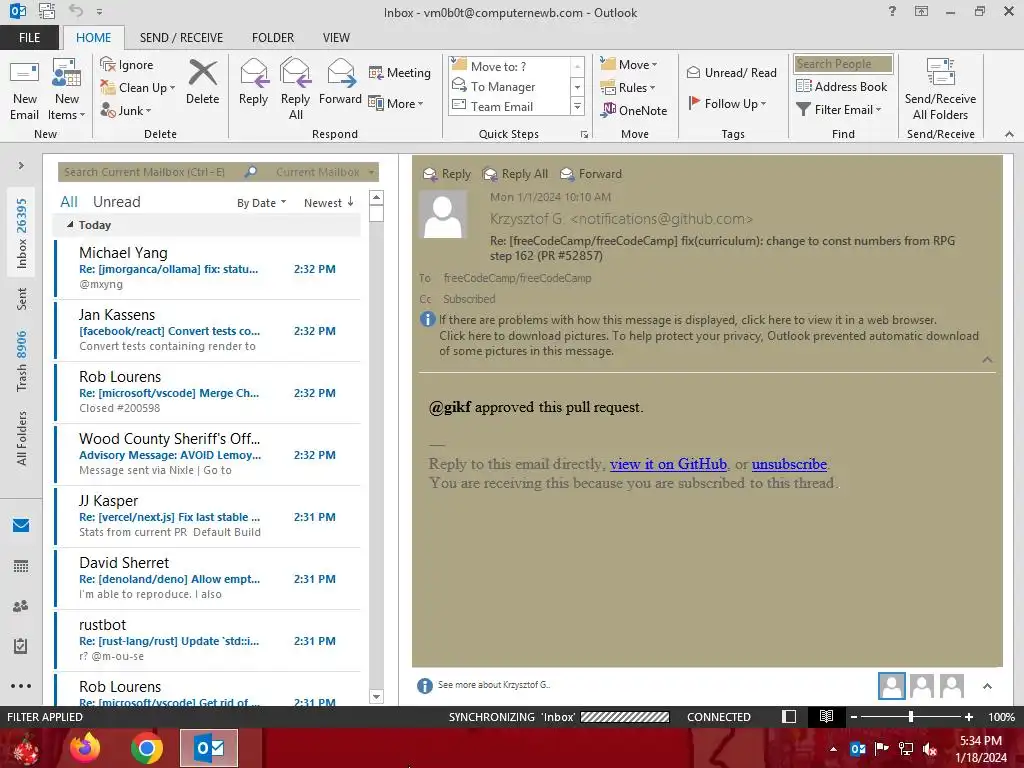Click Forward in the reading pane
Screen dimensions: 1024x768
tap(591, 174)
